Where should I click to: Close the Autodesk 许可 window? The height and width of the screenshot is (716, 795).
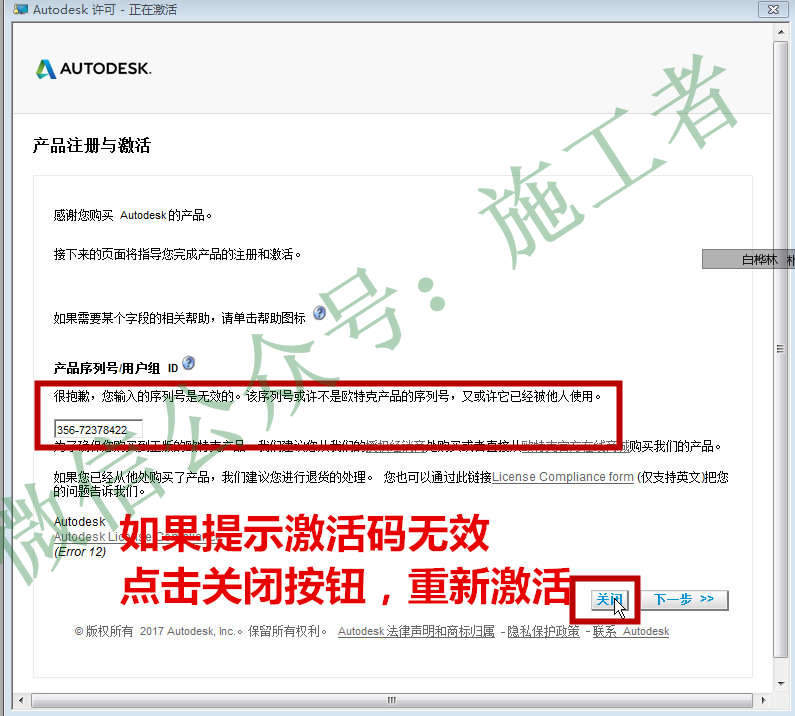[x=773, y=9]
